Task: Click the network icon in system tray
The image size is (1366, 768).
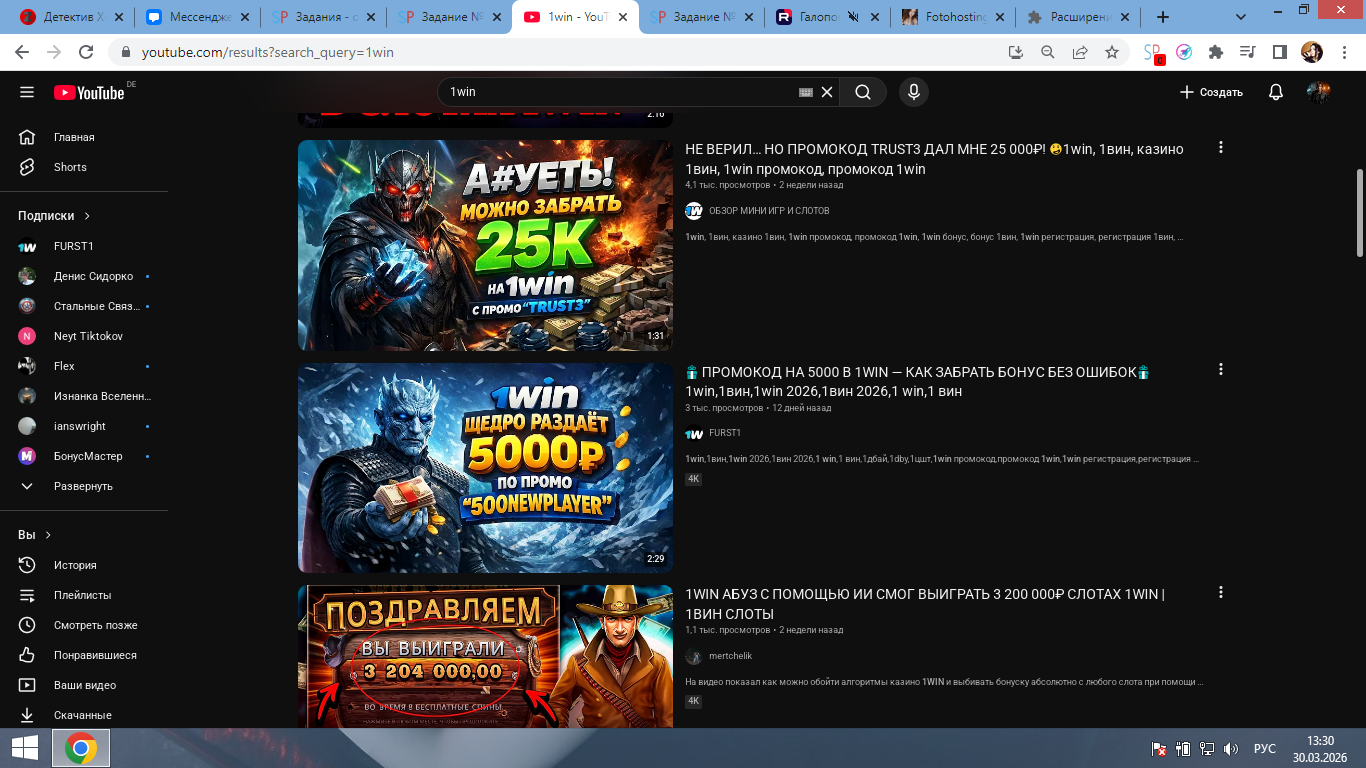Action: click(1207, 749)
